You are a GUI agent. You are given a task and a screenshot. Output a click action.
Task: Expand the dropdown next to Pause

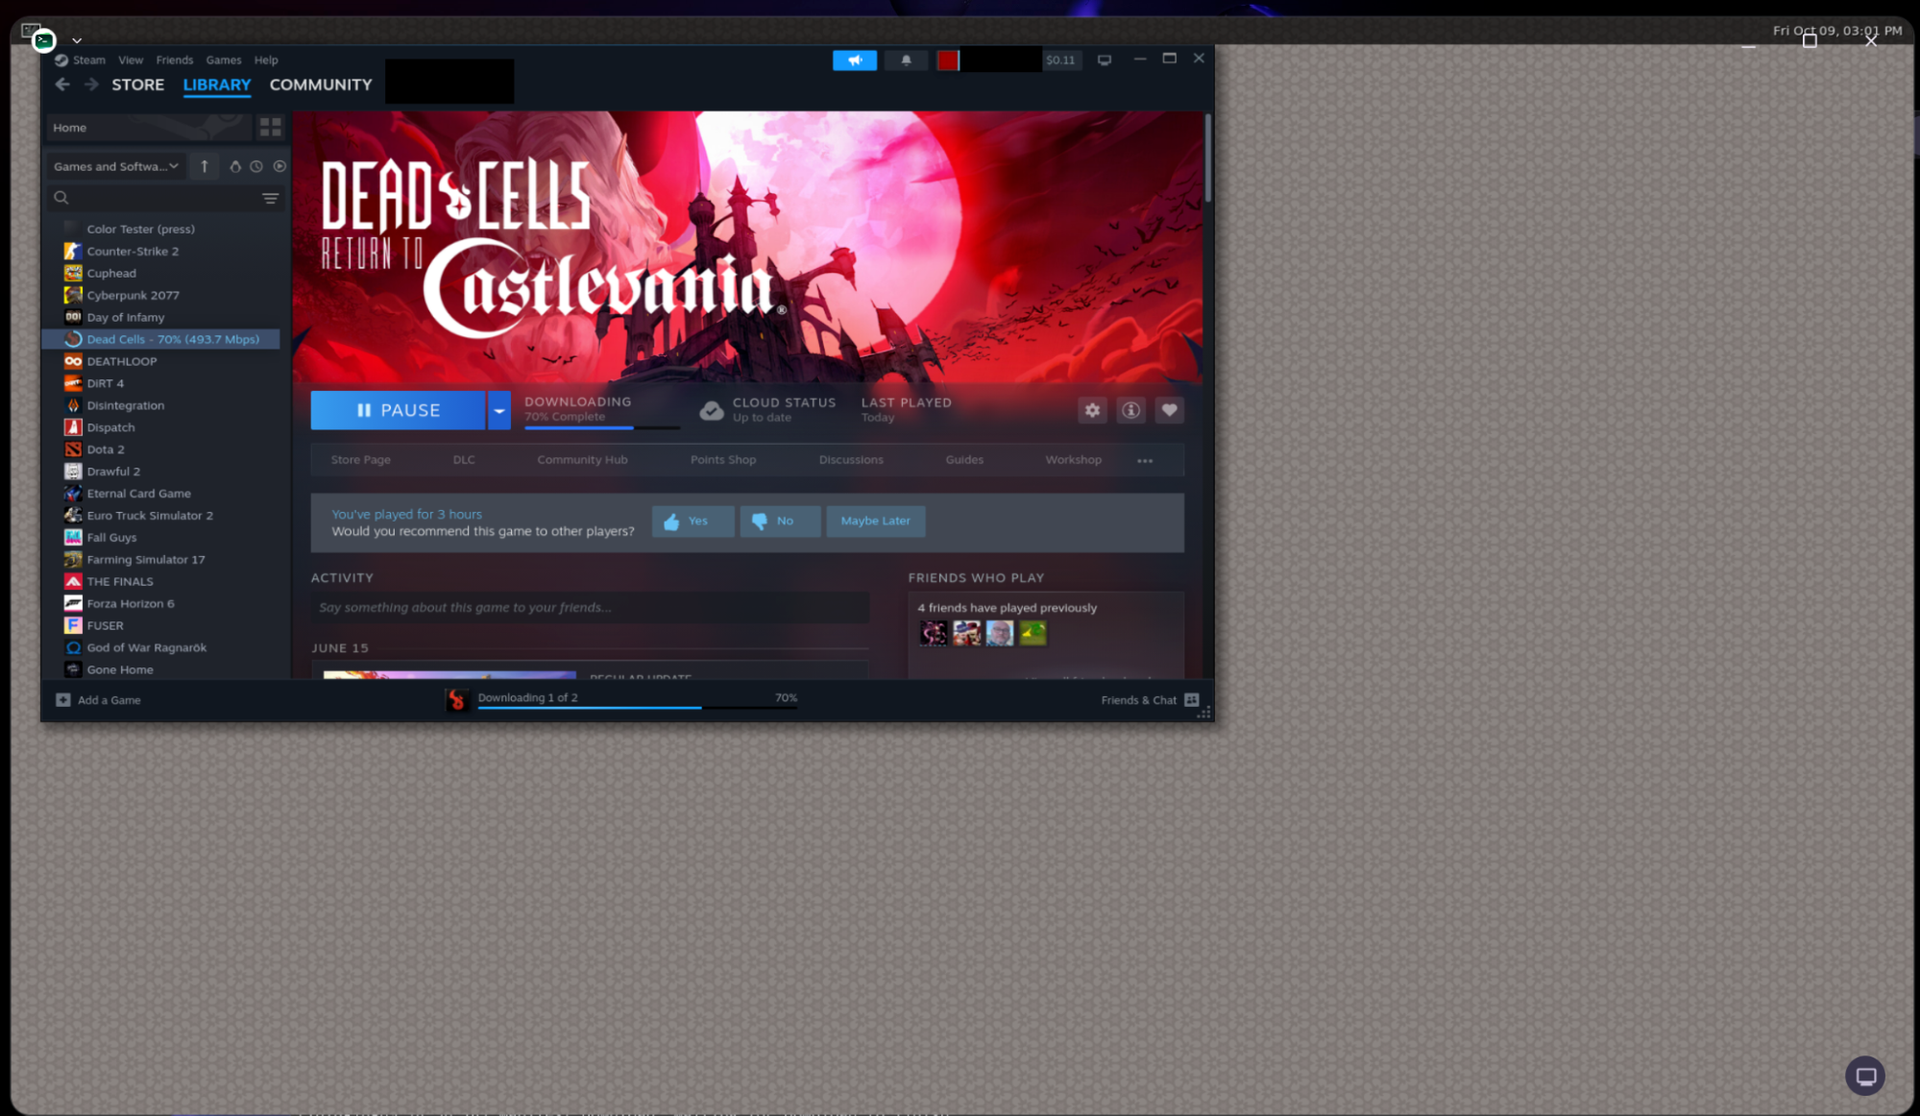[499, 410]
